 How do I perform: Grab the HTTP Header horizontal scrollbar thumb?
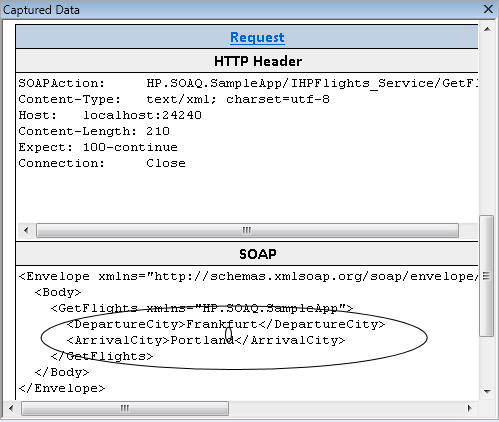[x=247, y=230]
